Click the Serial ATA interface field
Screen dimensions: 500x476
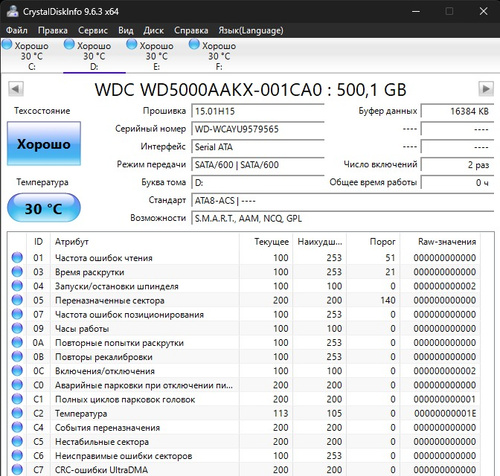[x=258, y=147]
